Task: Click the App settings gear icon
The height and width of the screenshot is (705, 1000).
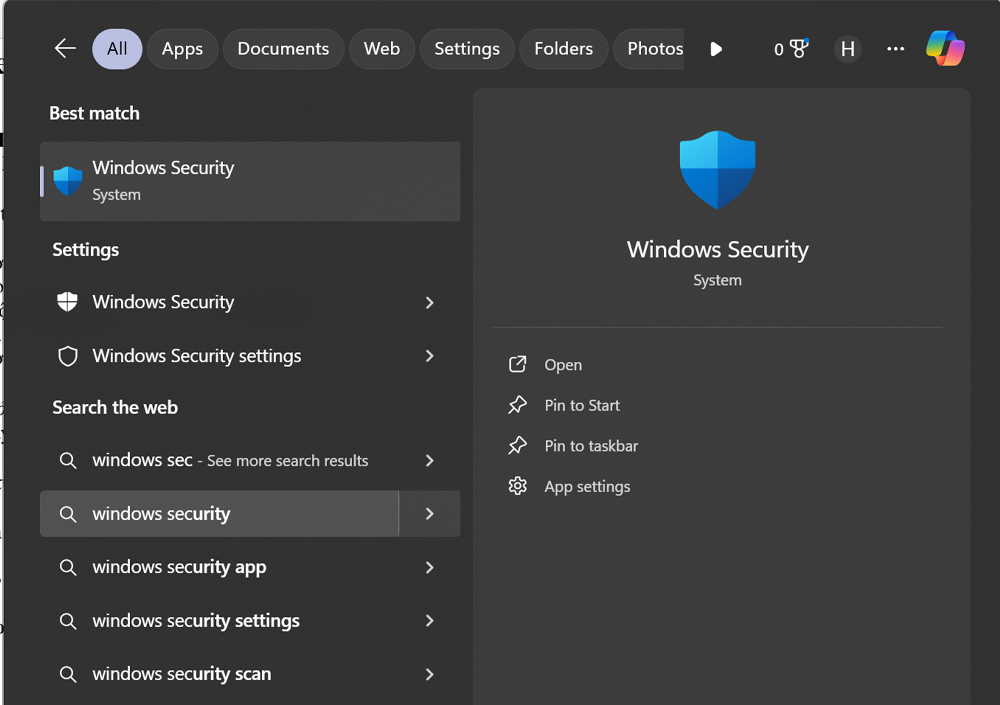Action: [x=517, y=487]
